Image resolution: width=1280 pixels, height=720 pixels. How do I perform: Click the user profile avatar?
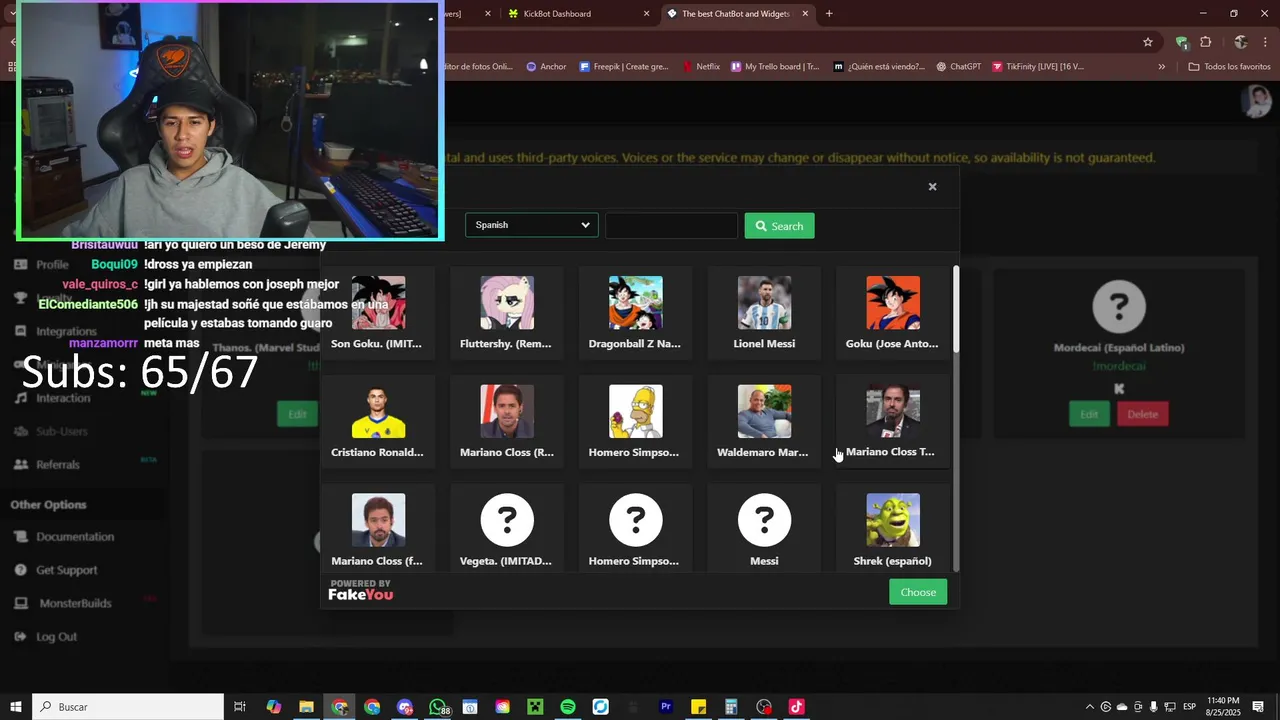[x=1256, y=101]
